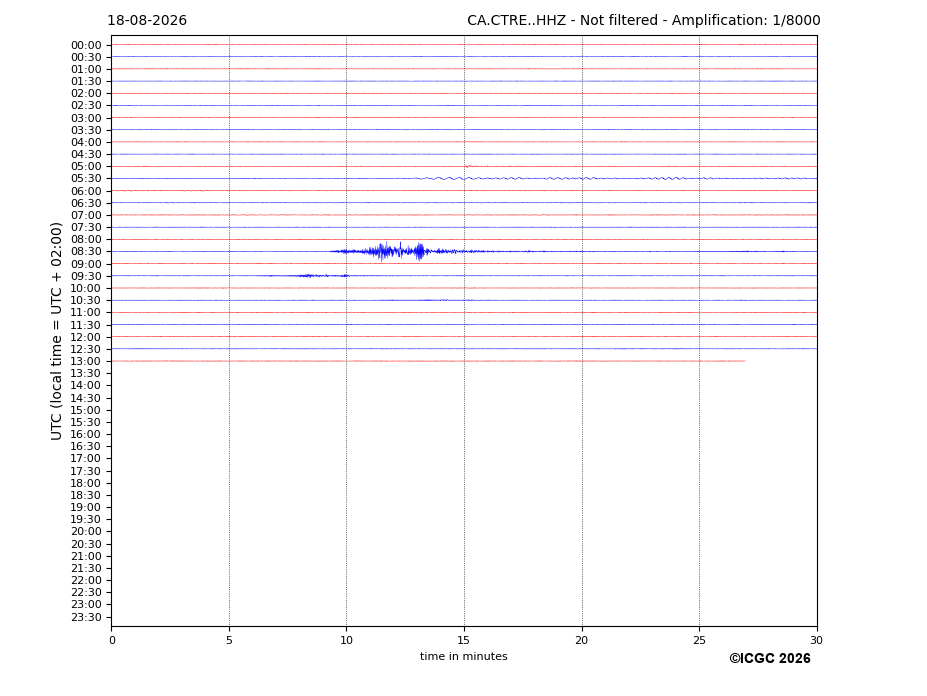Screen dimensions: 927x696
Task: Select the 23:30 time label
Action: coord(86,617)
